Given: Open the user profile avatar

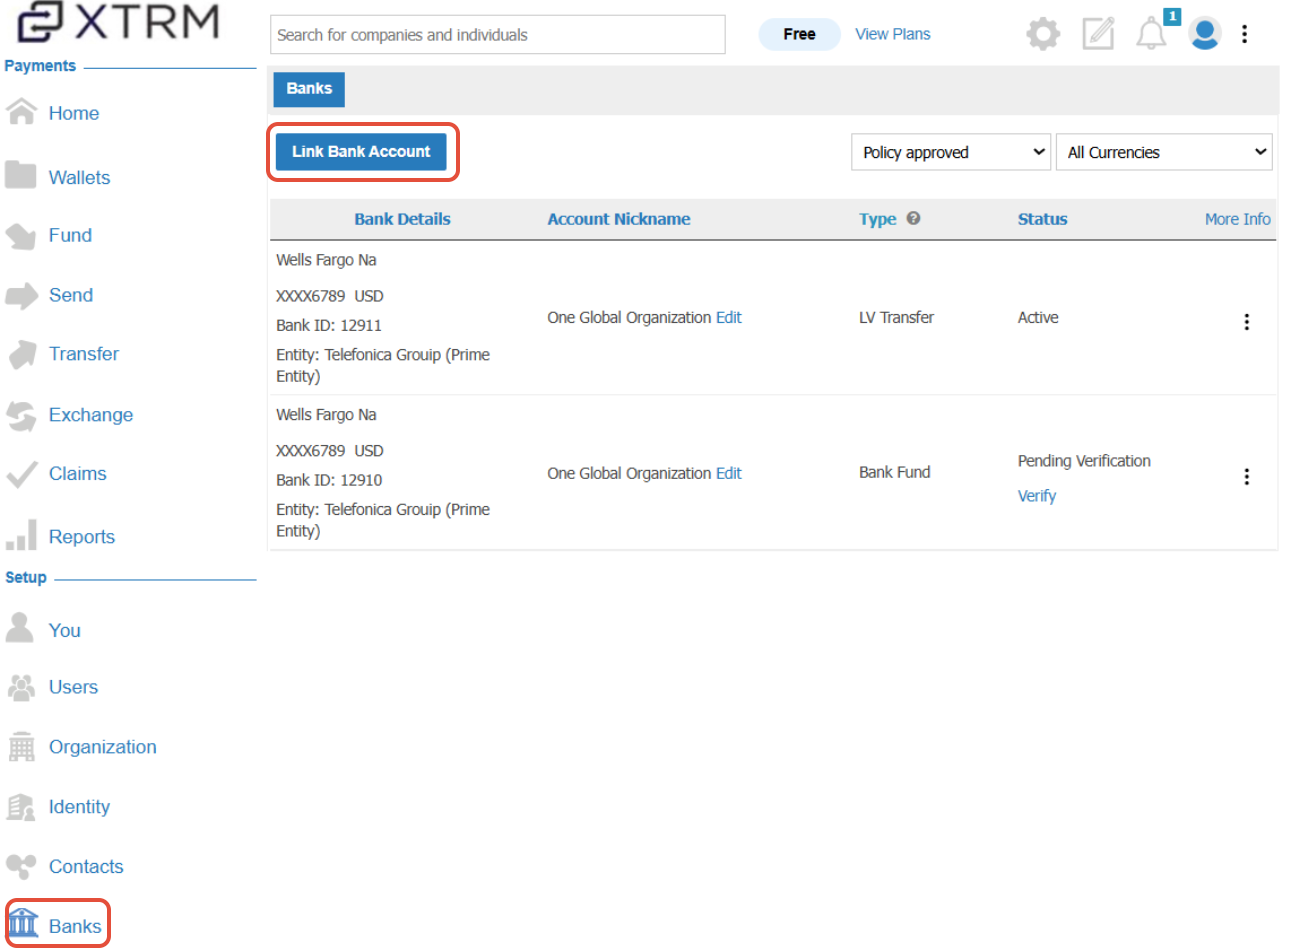Looking at the screenshot, I should 1205,34.
